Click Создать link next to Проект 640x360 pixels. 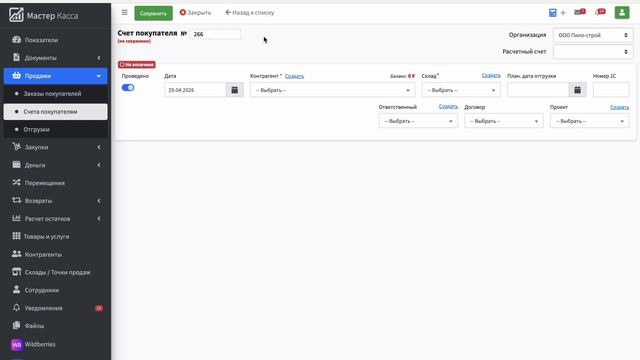pyautogui.click(x=620, y=107)
